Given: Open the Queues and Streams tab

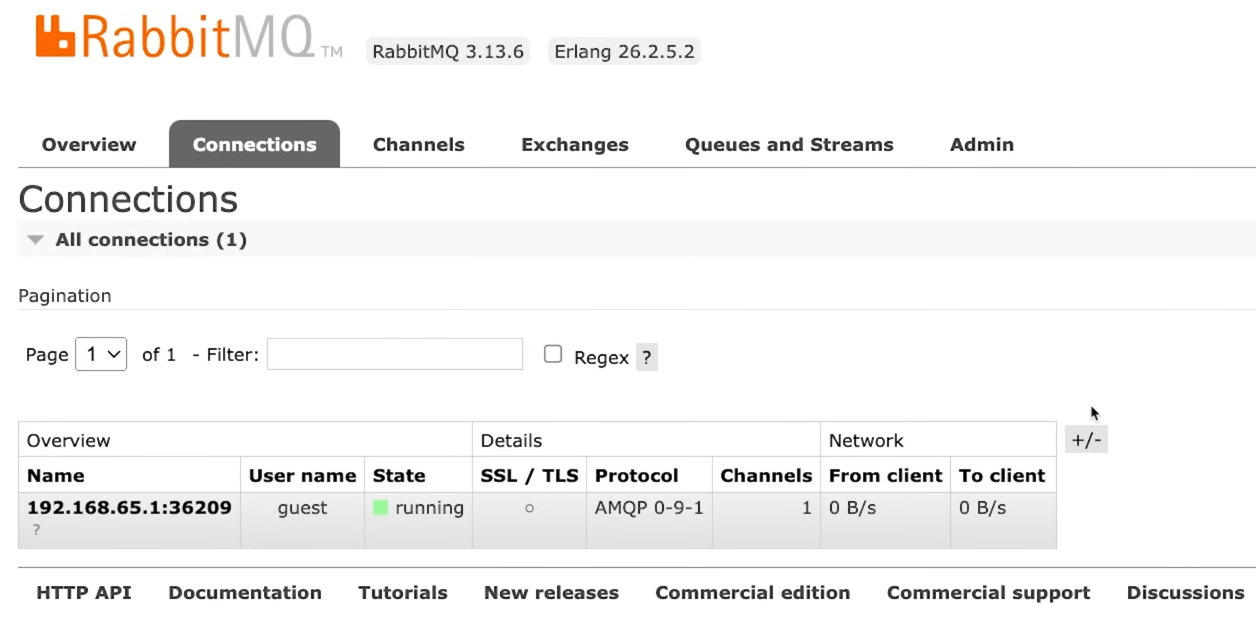Looking at the screenshot, I should tap(789, 145).
